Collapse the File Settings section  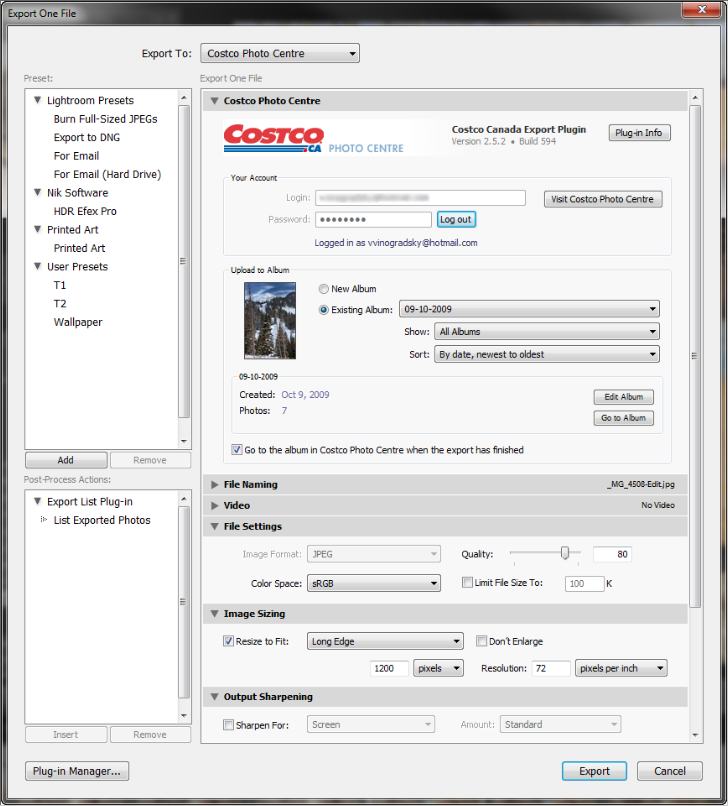point(215,526)
